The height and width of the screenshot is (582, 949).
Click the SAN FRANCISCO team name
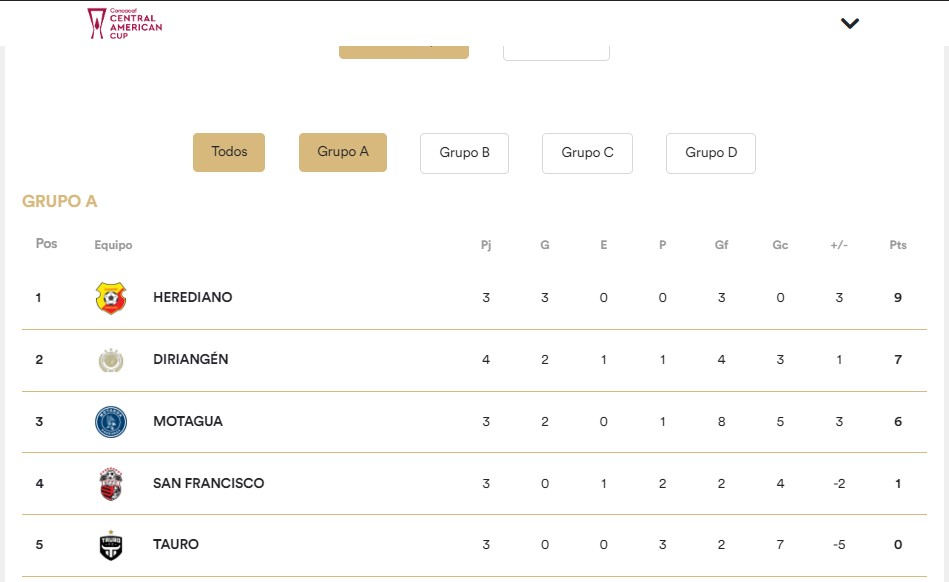pyautogui.click(x=208, y=483)
